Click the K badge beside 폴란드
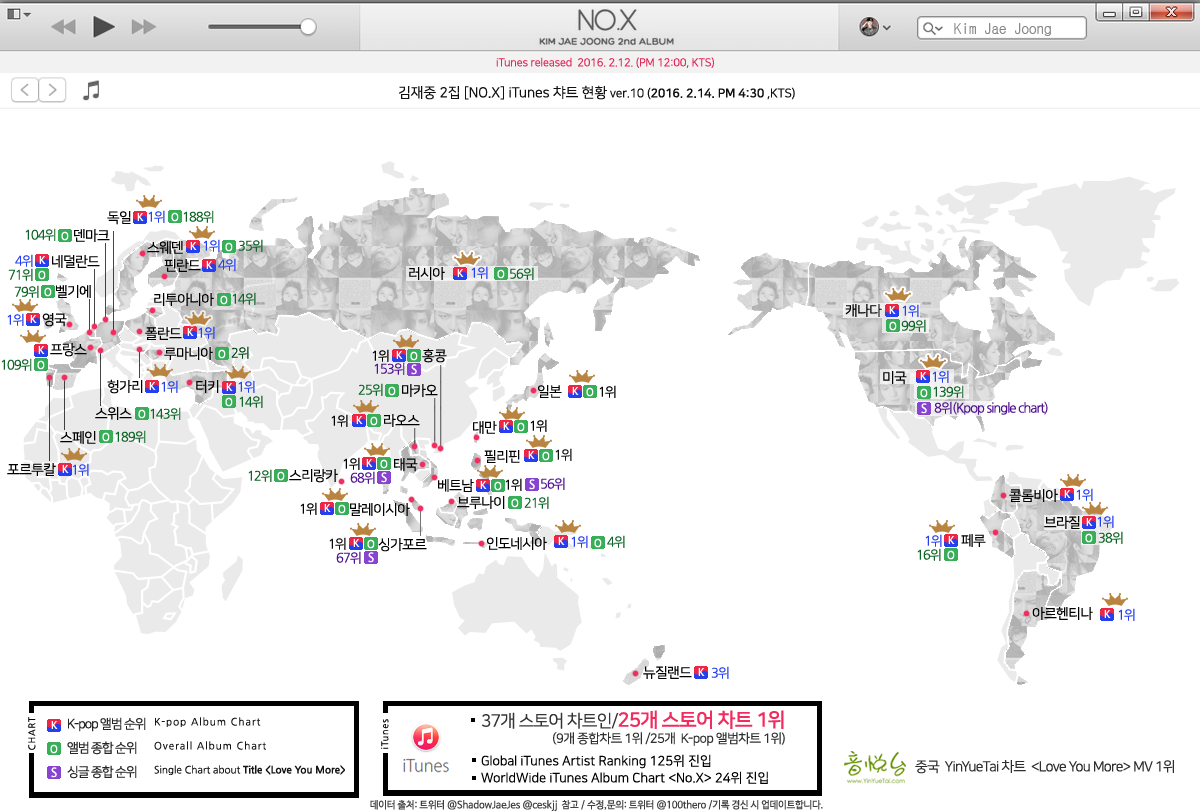The image size is (1200, 812). tap(189, 332)
